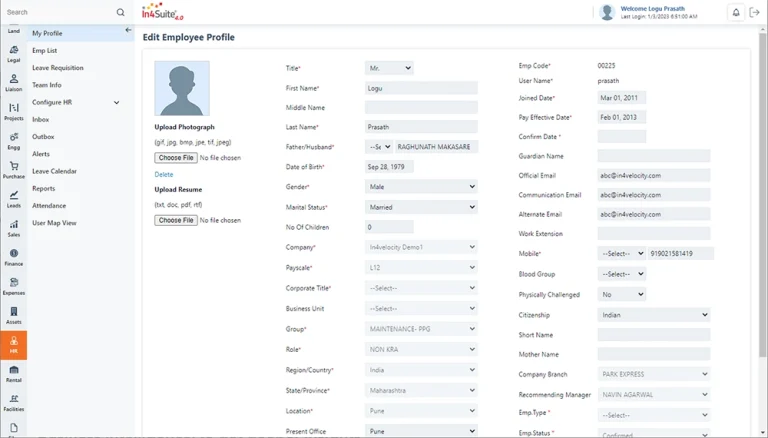Select the highlighted HR module icon

(14, 345)
